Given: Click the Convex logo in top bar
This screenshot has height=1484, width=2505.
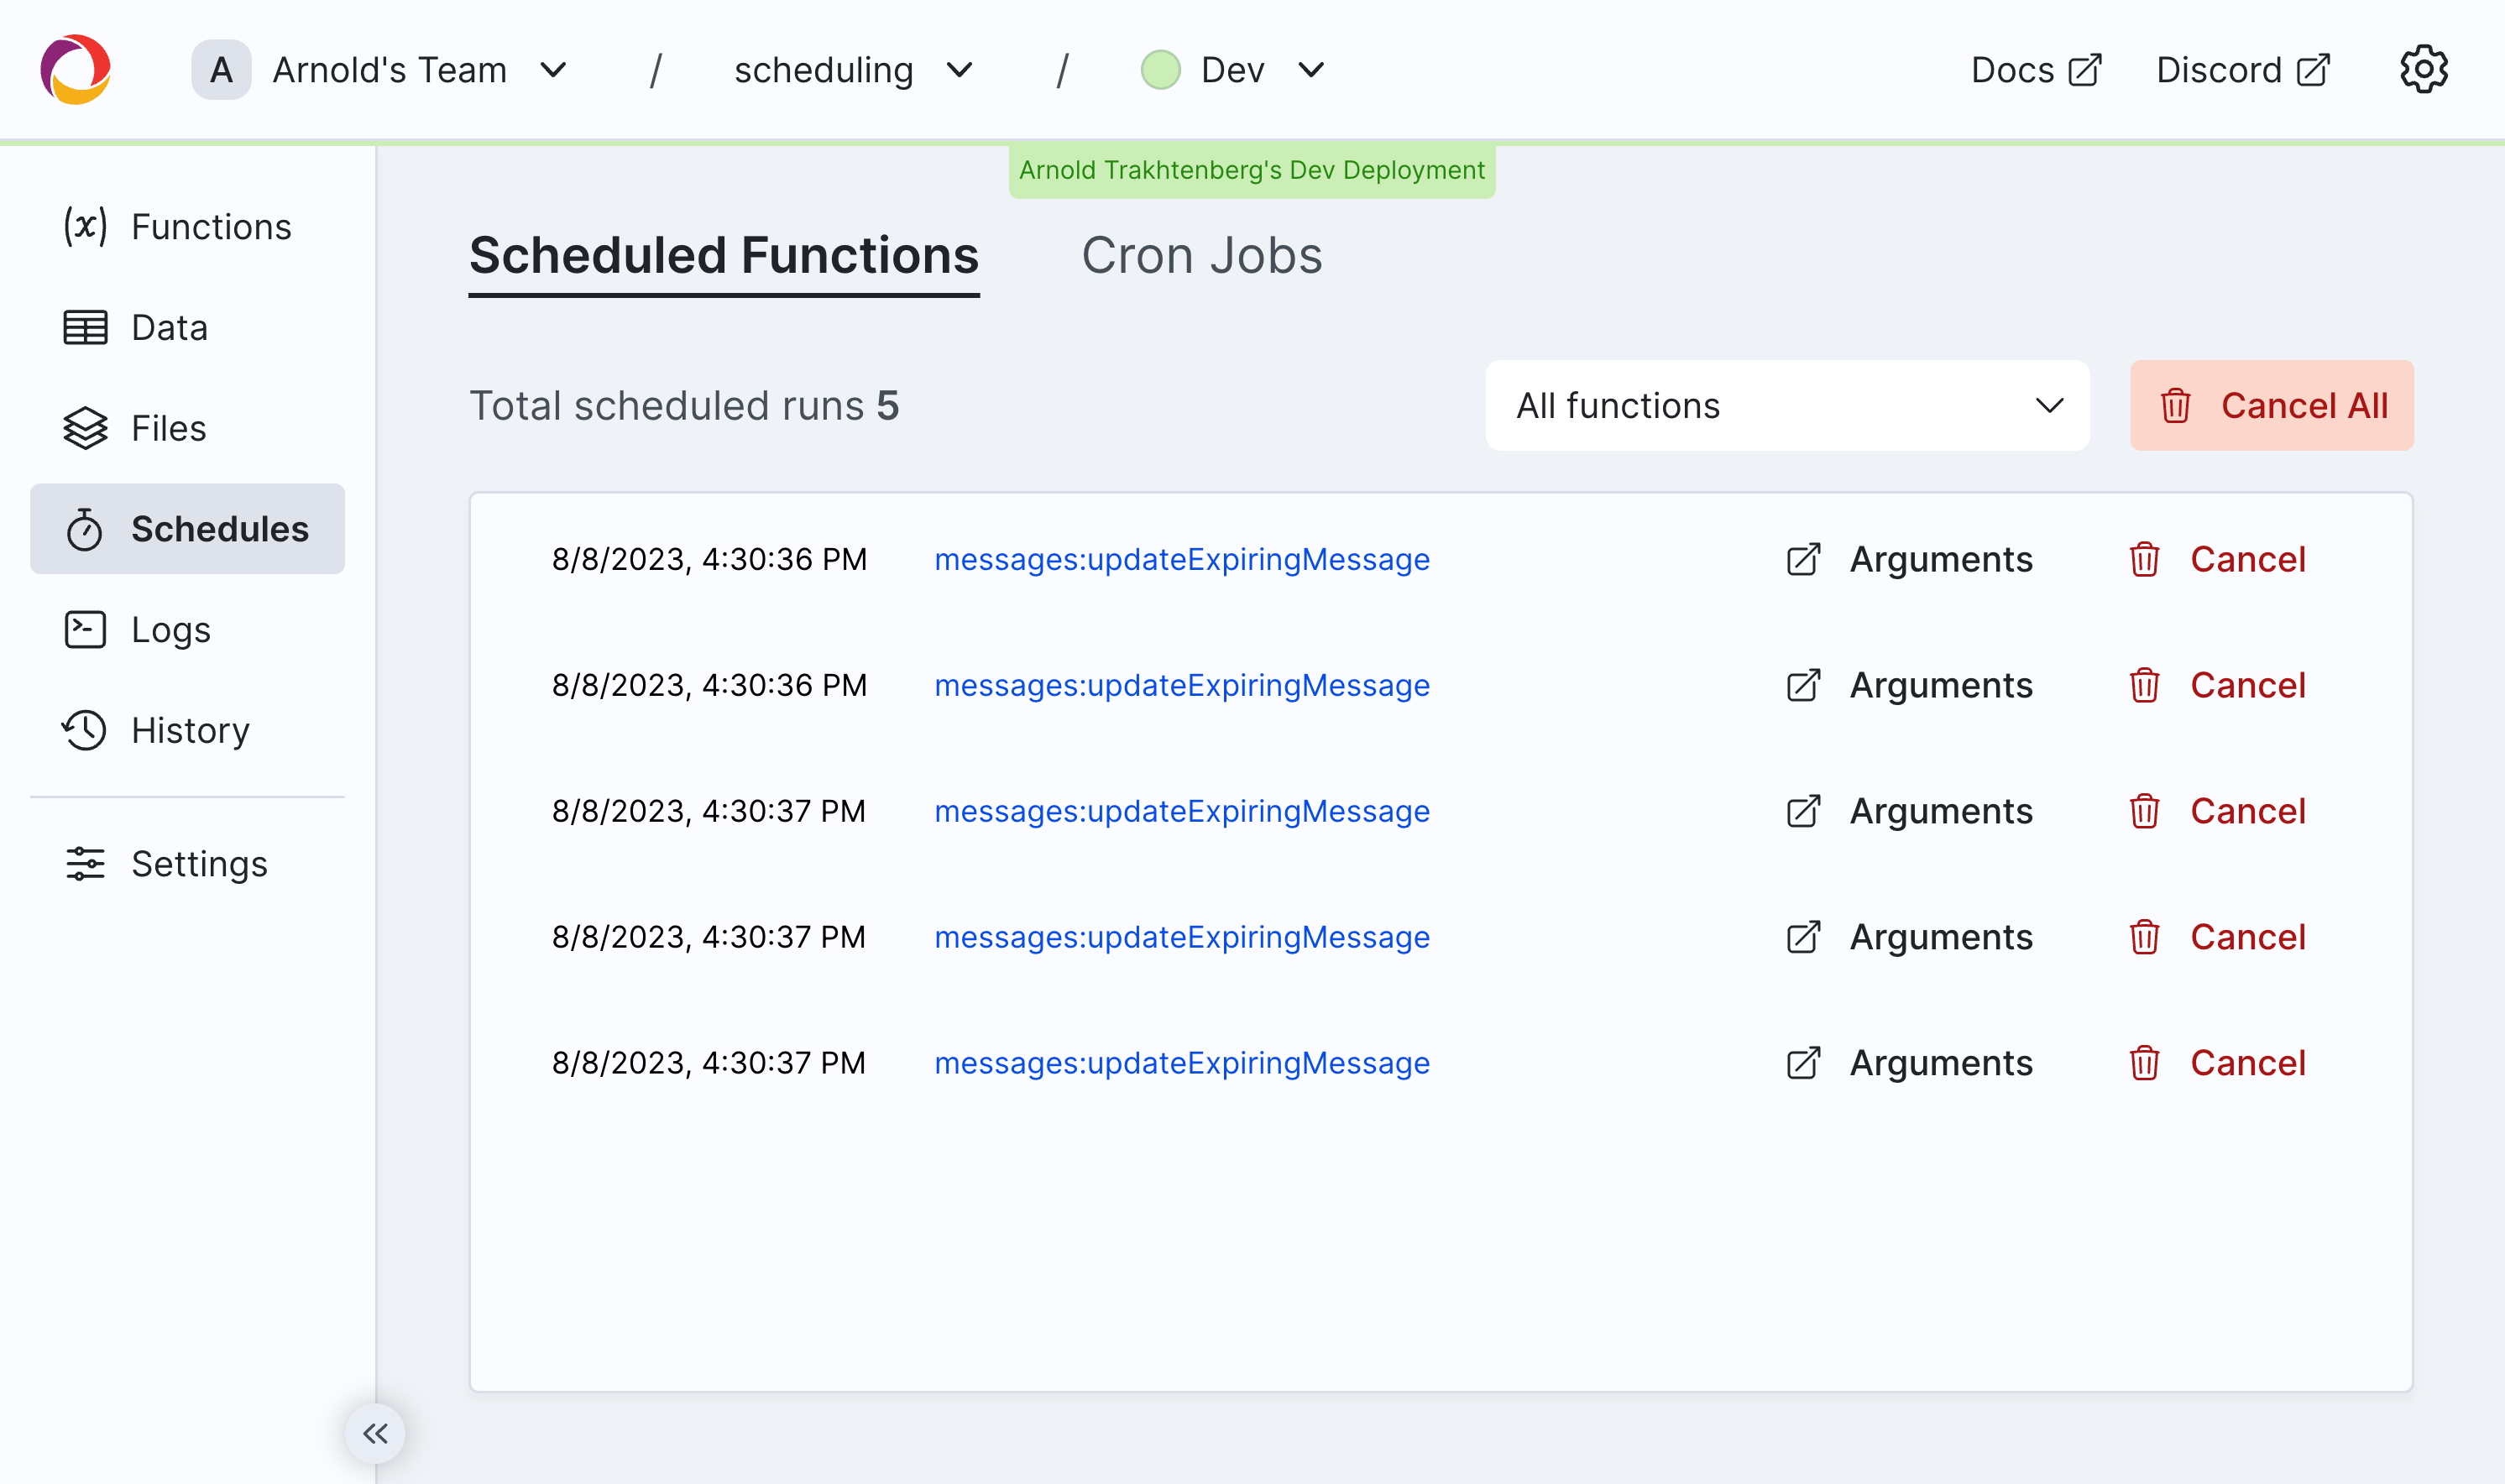Looking at the screenshot, I should click(75, 68).
